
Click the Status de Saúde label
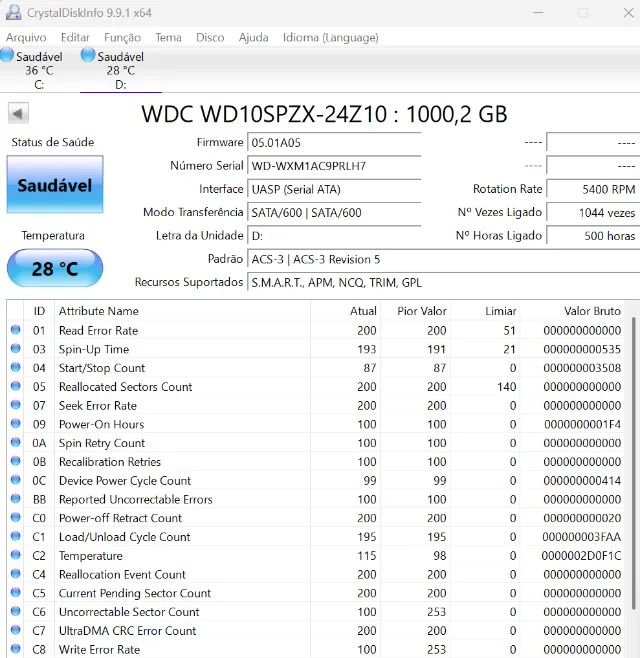pos(53,142)
